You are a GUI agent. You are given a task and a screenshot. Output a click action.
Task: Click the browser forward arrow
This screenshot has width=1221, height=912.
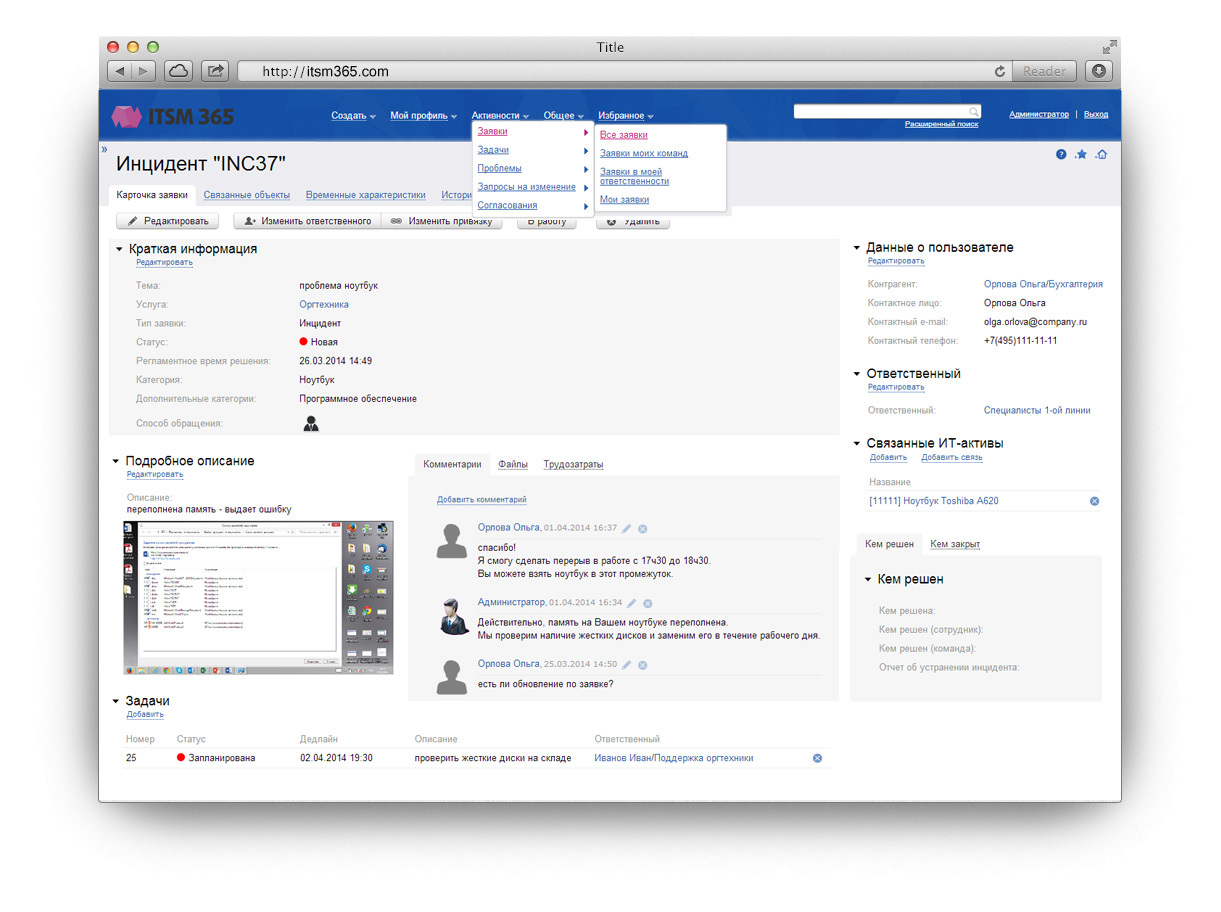(145, 71)
